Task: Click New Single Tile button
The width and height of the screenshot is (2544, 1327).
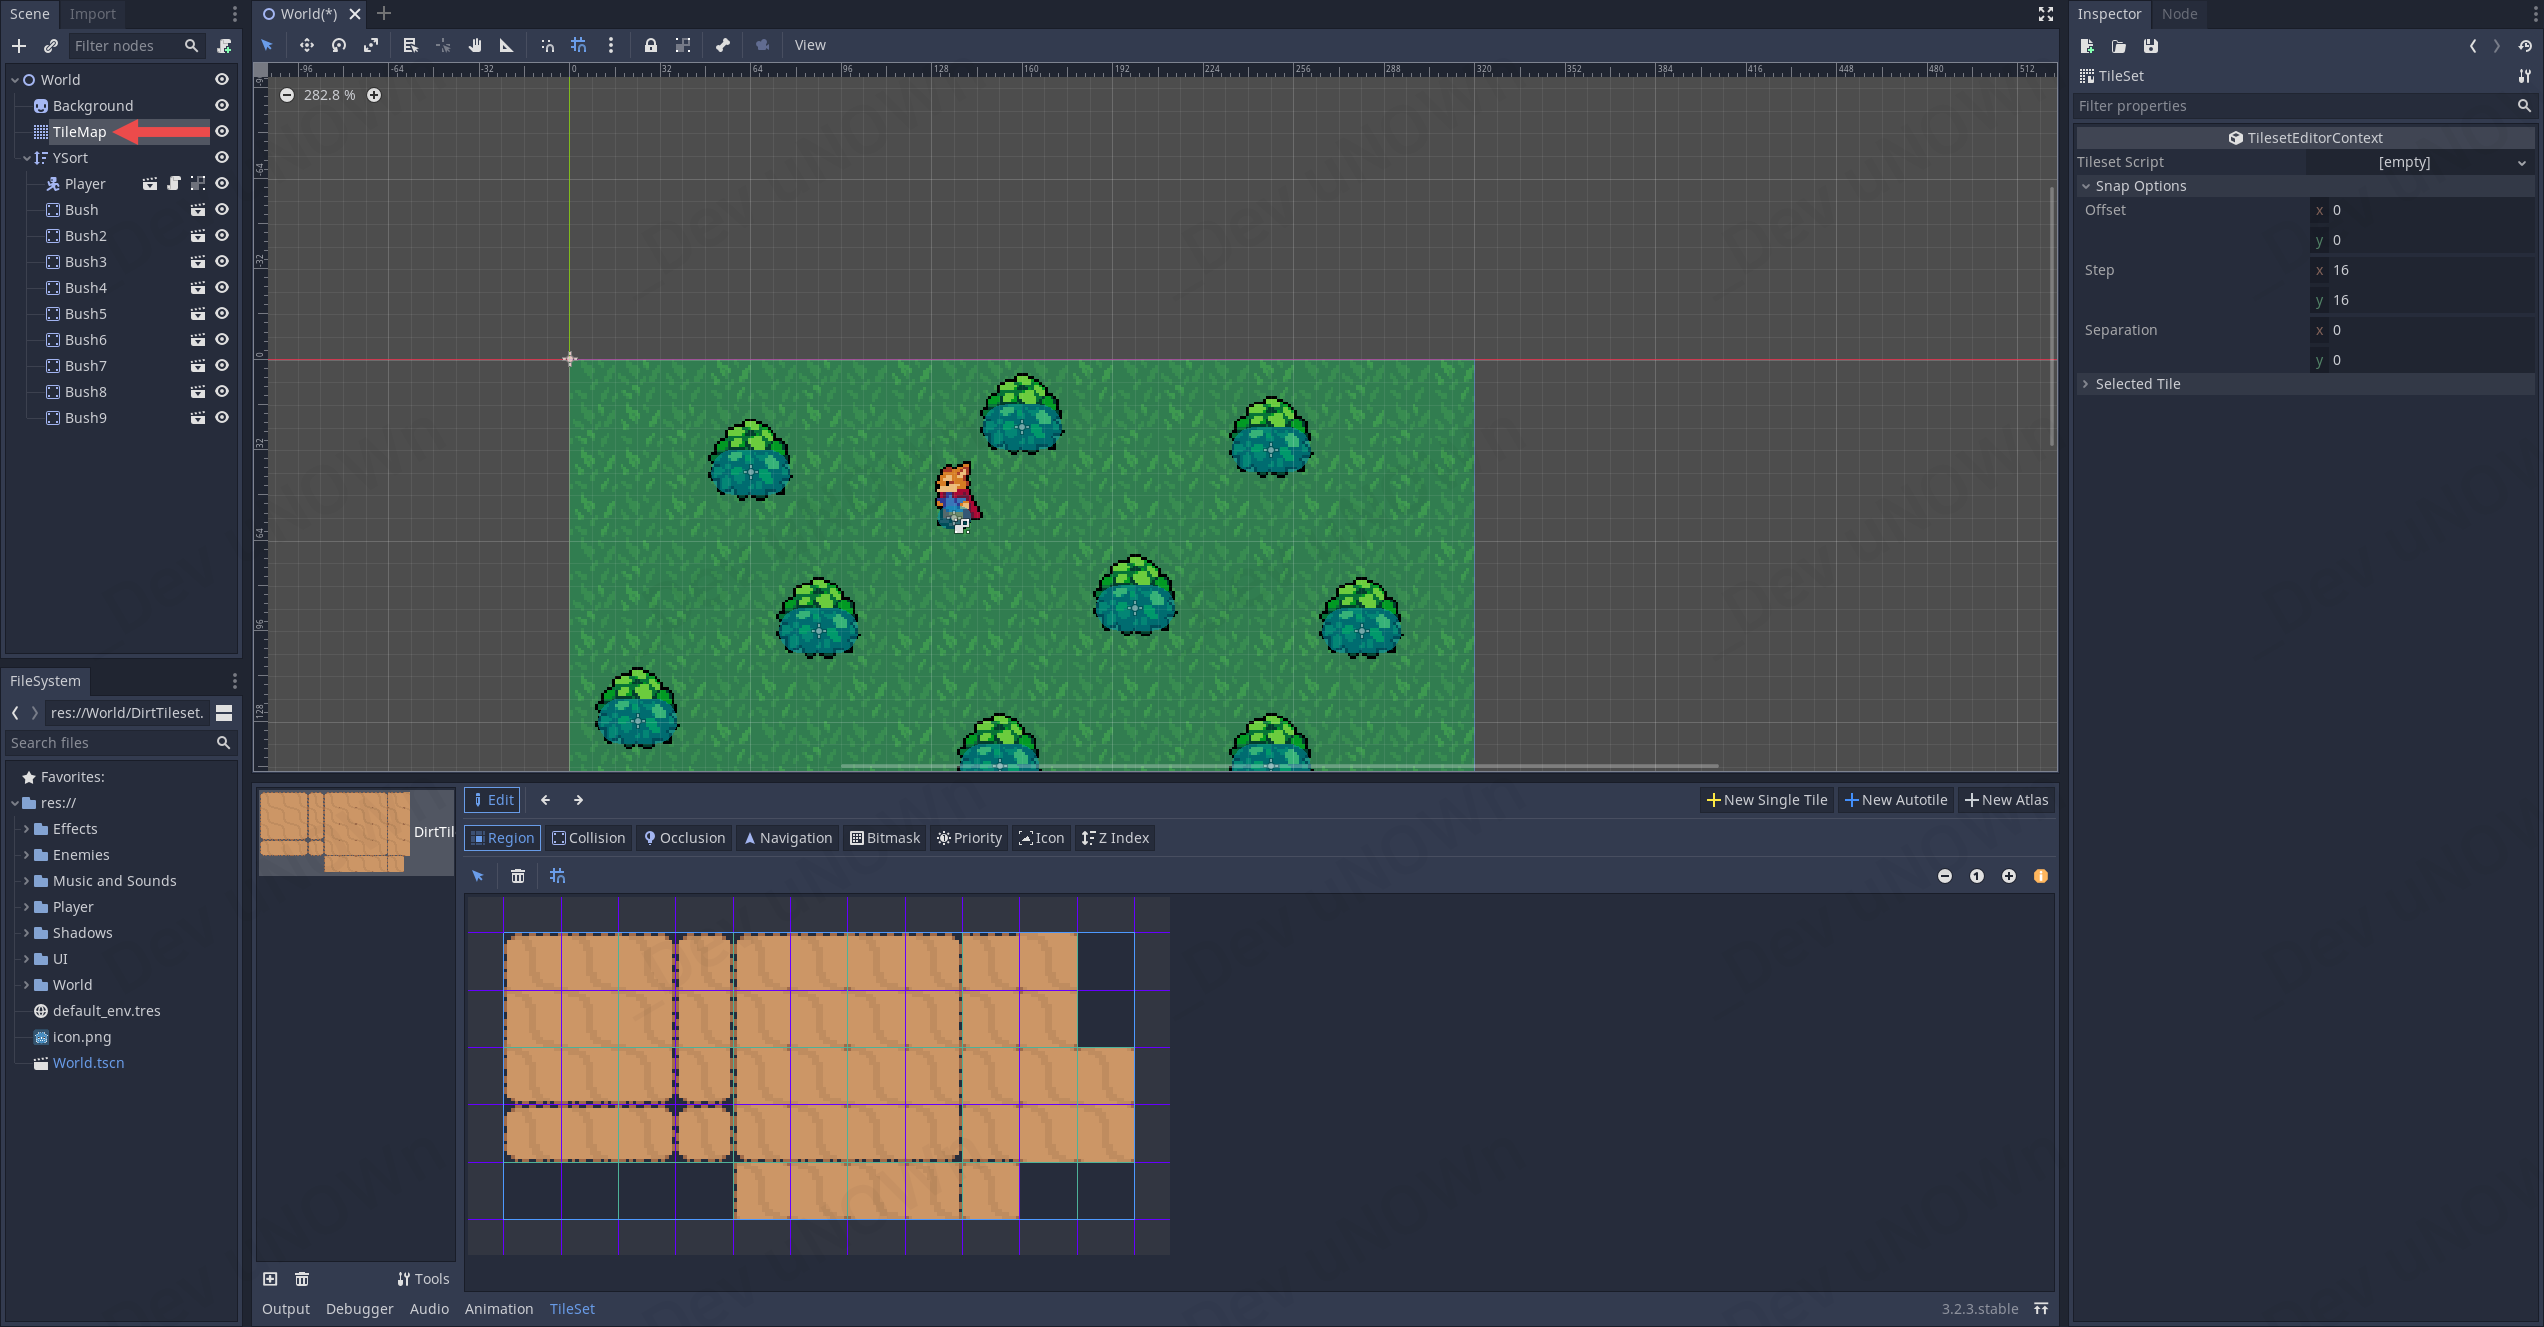Action: (1767, 800)
